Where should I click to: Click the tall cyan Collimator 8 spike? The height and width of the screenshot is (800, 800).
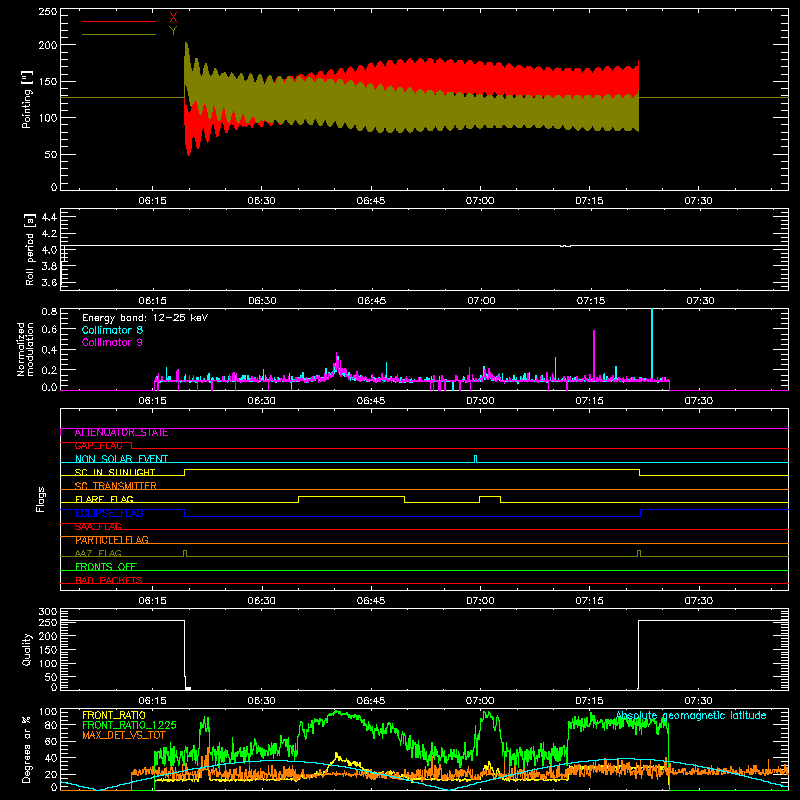(x=652, y=343)
